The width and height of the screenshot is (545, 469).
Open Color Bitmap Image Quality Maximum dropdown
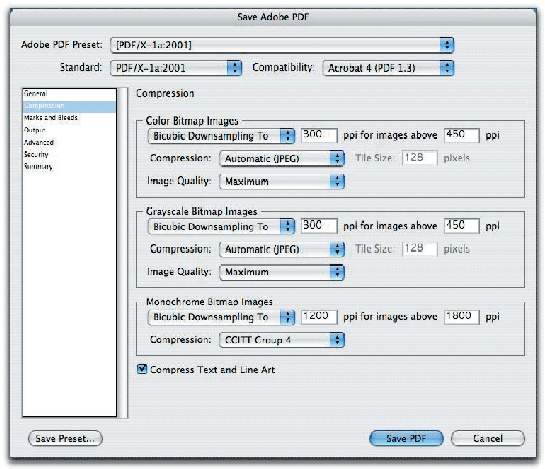282,181
